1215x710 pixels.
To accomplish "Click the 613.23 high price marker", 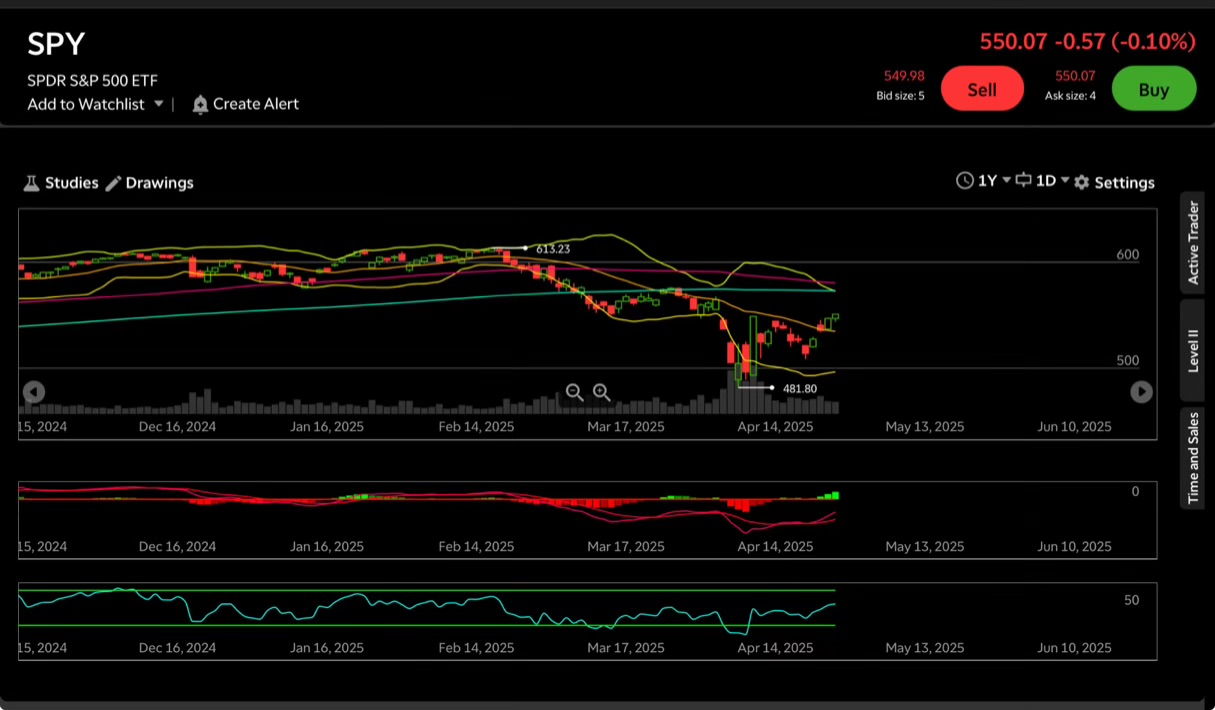I will [x=552, y=249].
